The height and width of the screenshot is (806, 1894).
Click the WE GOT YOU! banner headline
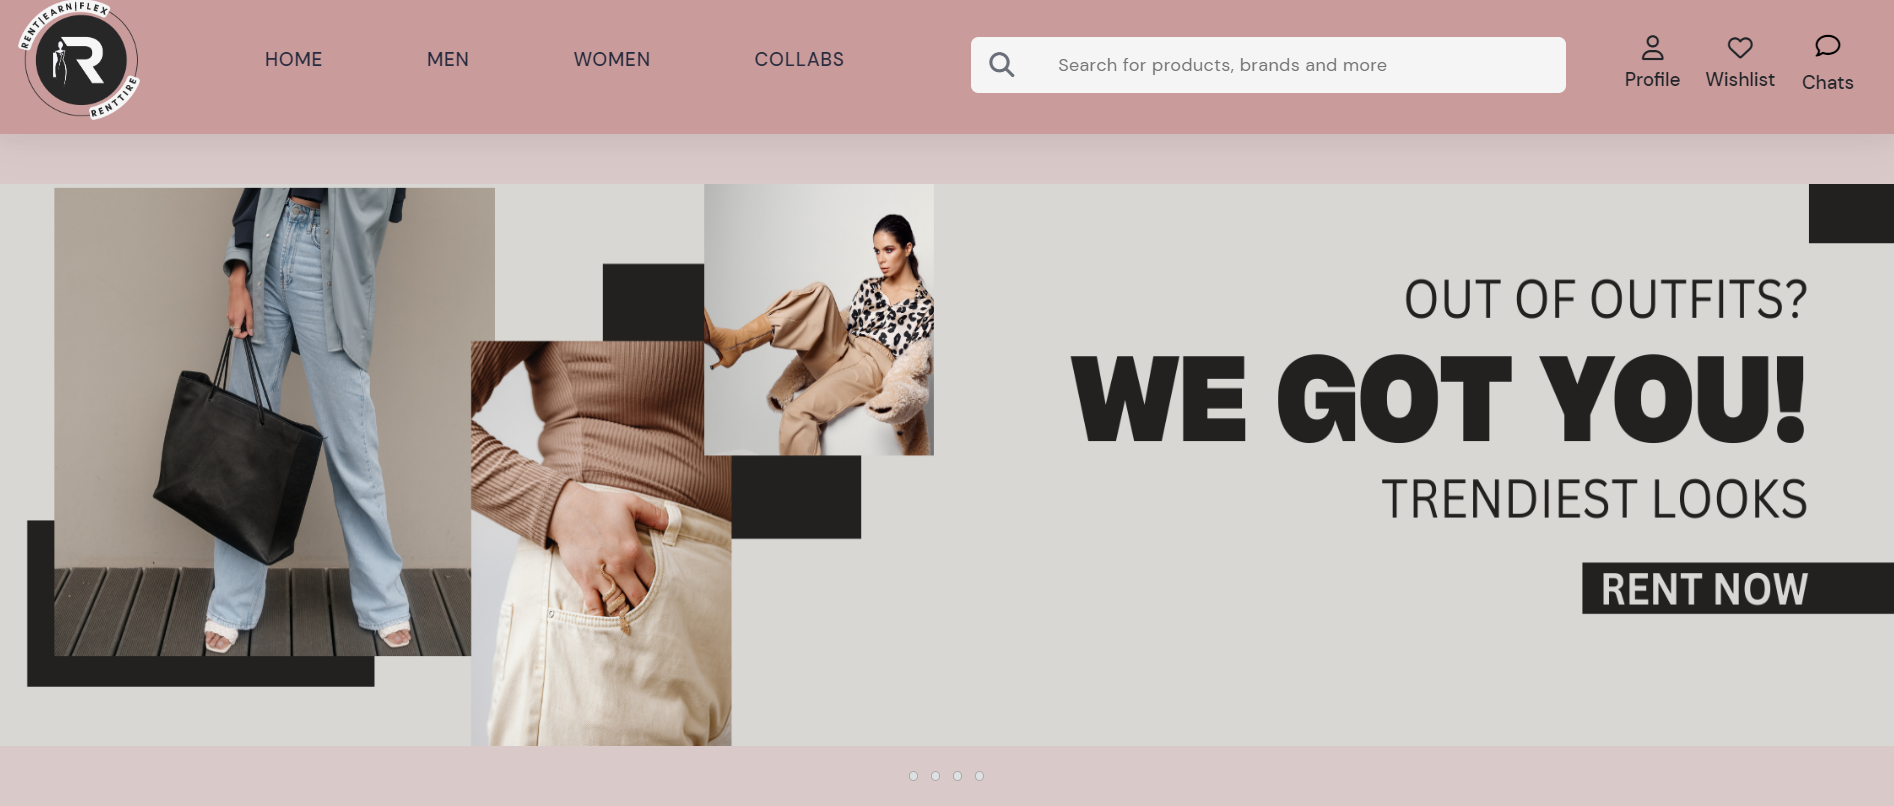click(1438, 398)
